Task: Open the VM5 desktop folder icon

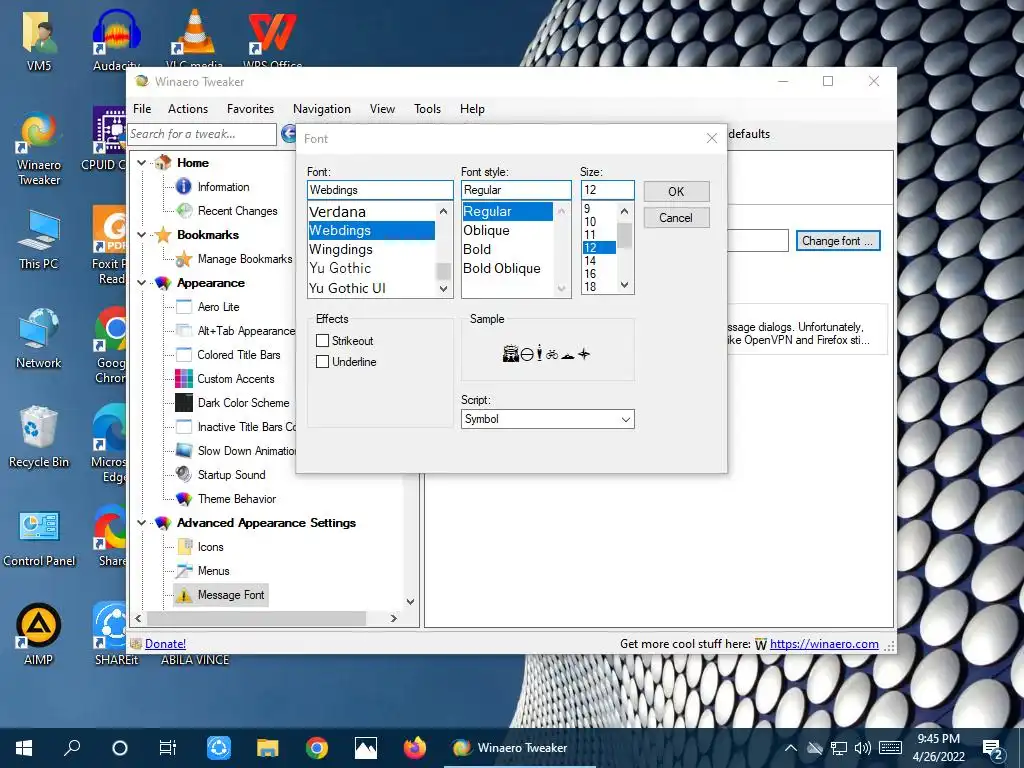Action: (39, 33)
